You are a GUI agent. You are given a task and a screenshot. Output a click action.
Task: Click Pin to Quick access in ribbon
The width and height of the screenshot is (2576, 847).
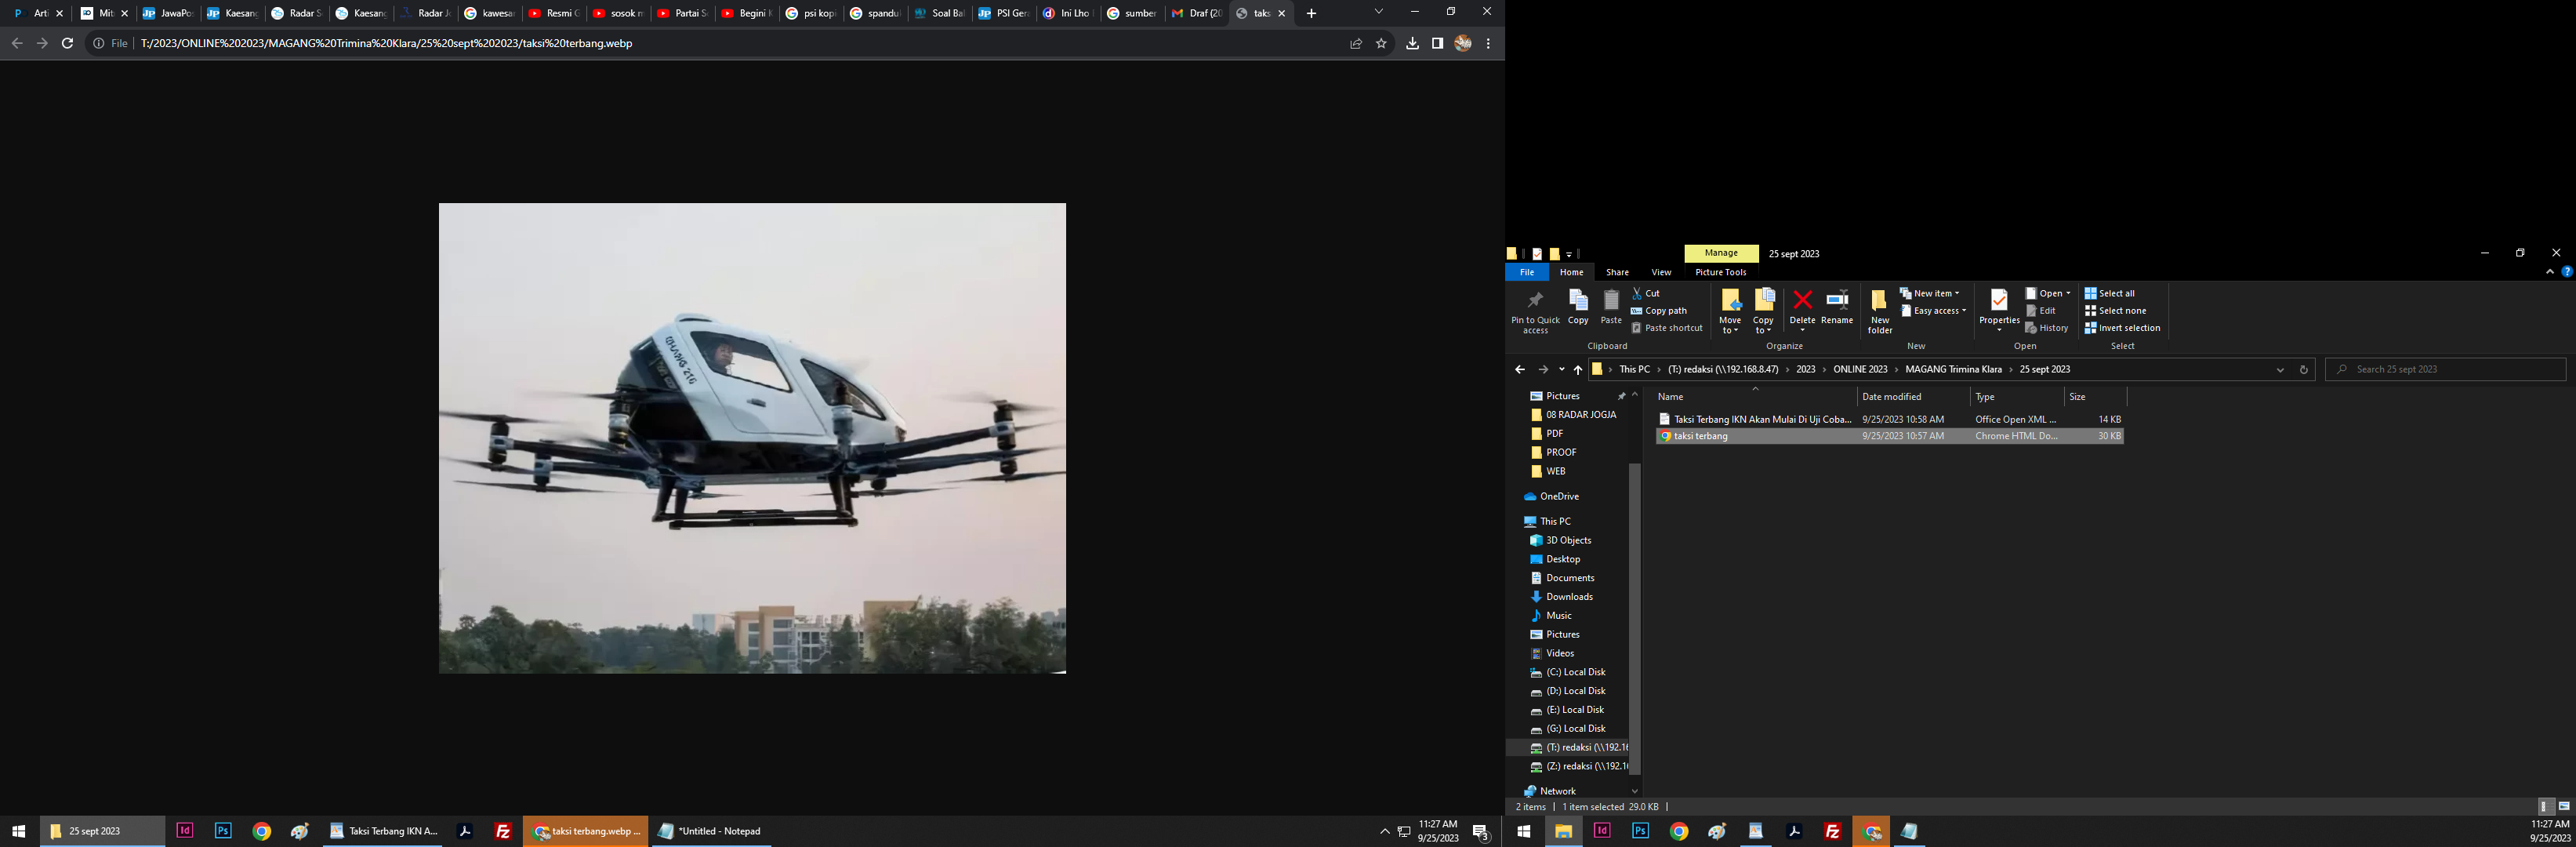coord(1535,312)
